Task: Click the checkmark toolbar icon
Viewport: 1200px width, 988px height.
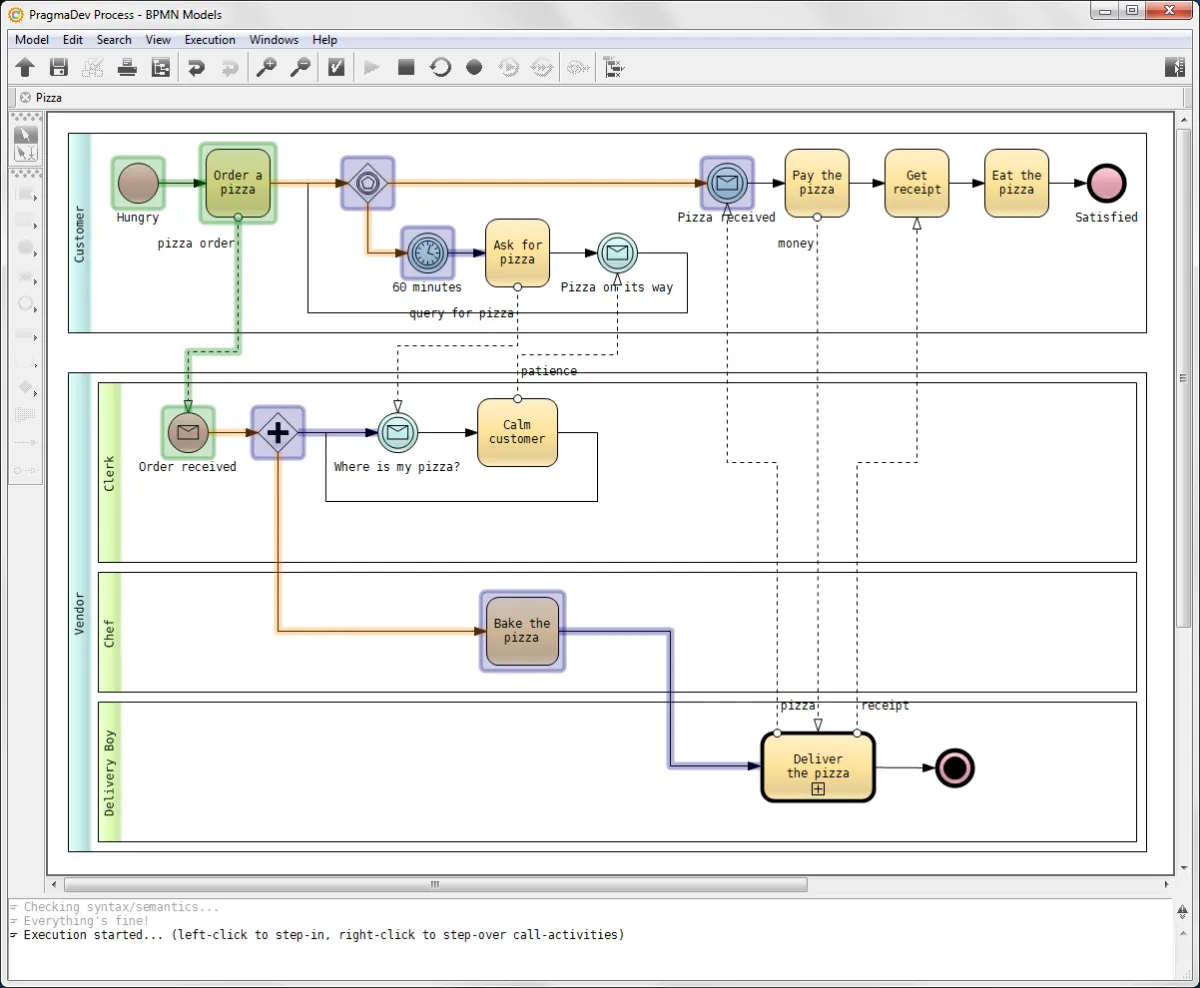Action: pyautogui.click(x=337, y=68)
